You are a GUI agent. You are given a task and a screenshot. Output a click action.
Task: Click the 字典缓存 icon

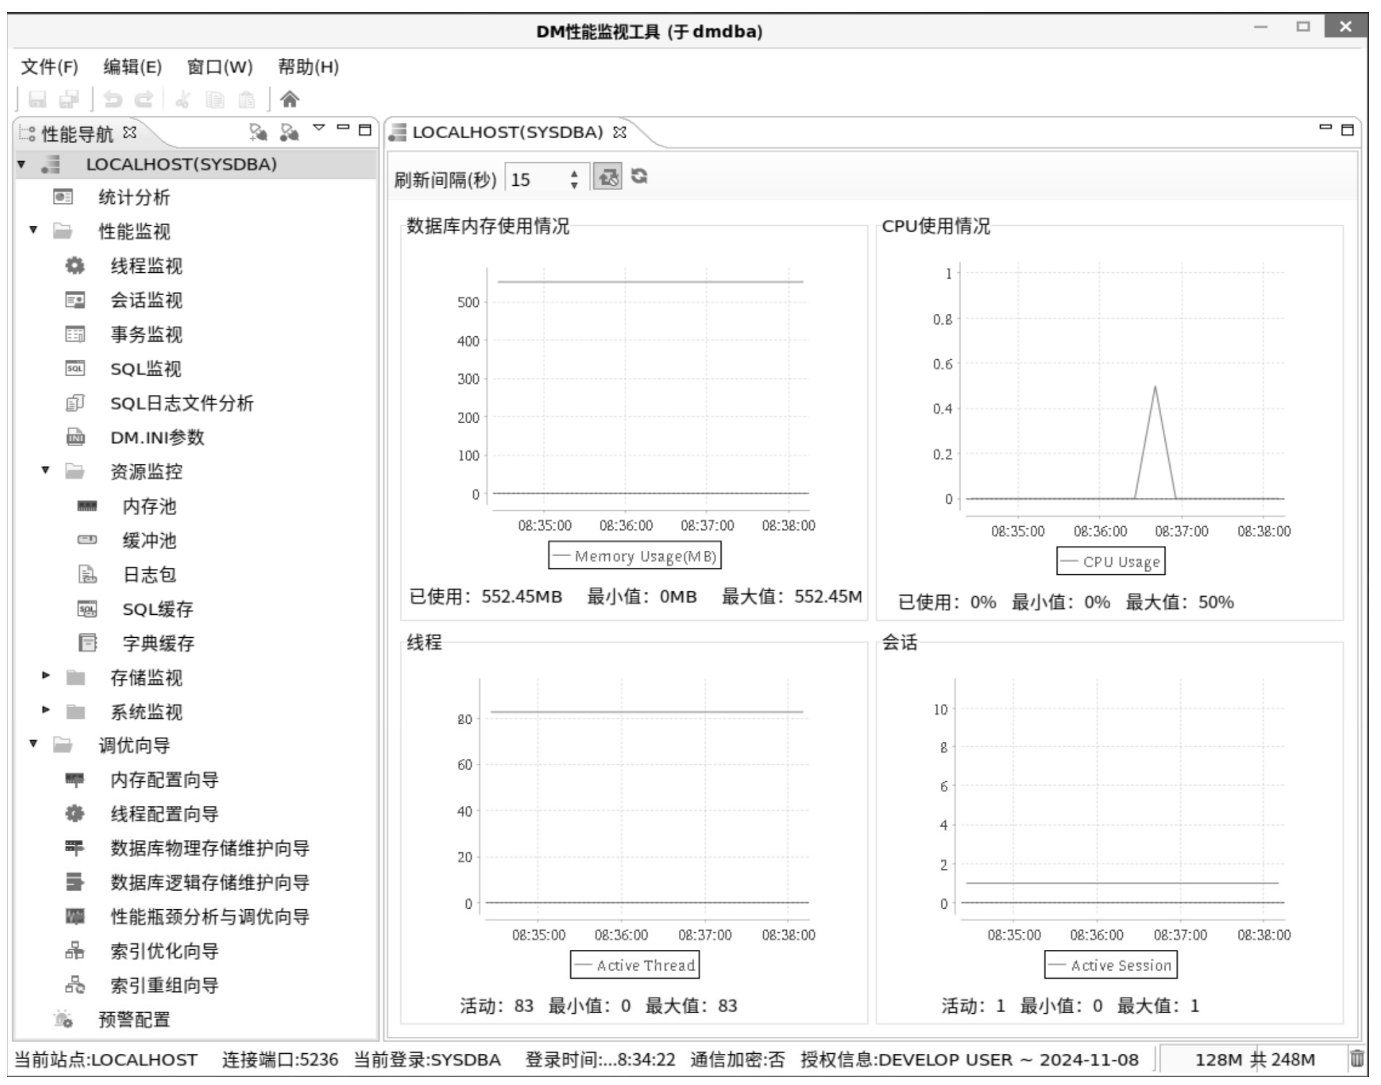click(x=87, y=643)
